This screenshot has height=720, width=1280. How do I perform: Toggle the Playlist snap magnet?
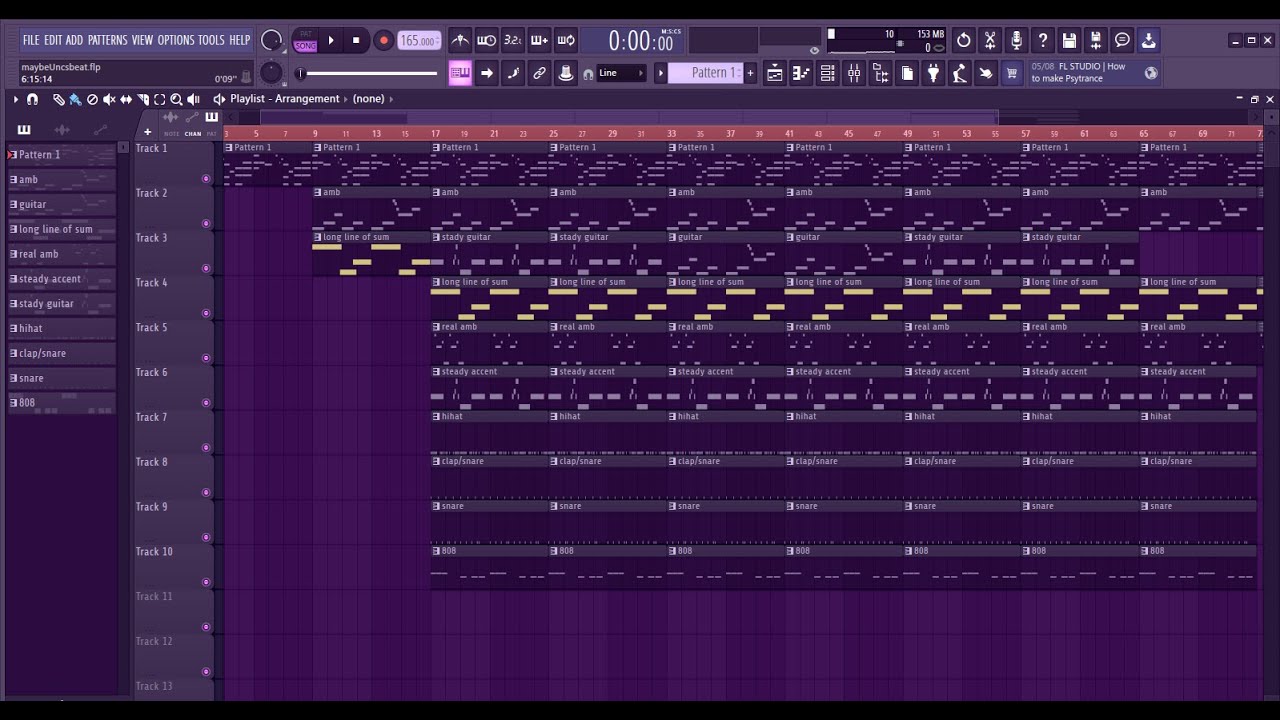(32, 99)
